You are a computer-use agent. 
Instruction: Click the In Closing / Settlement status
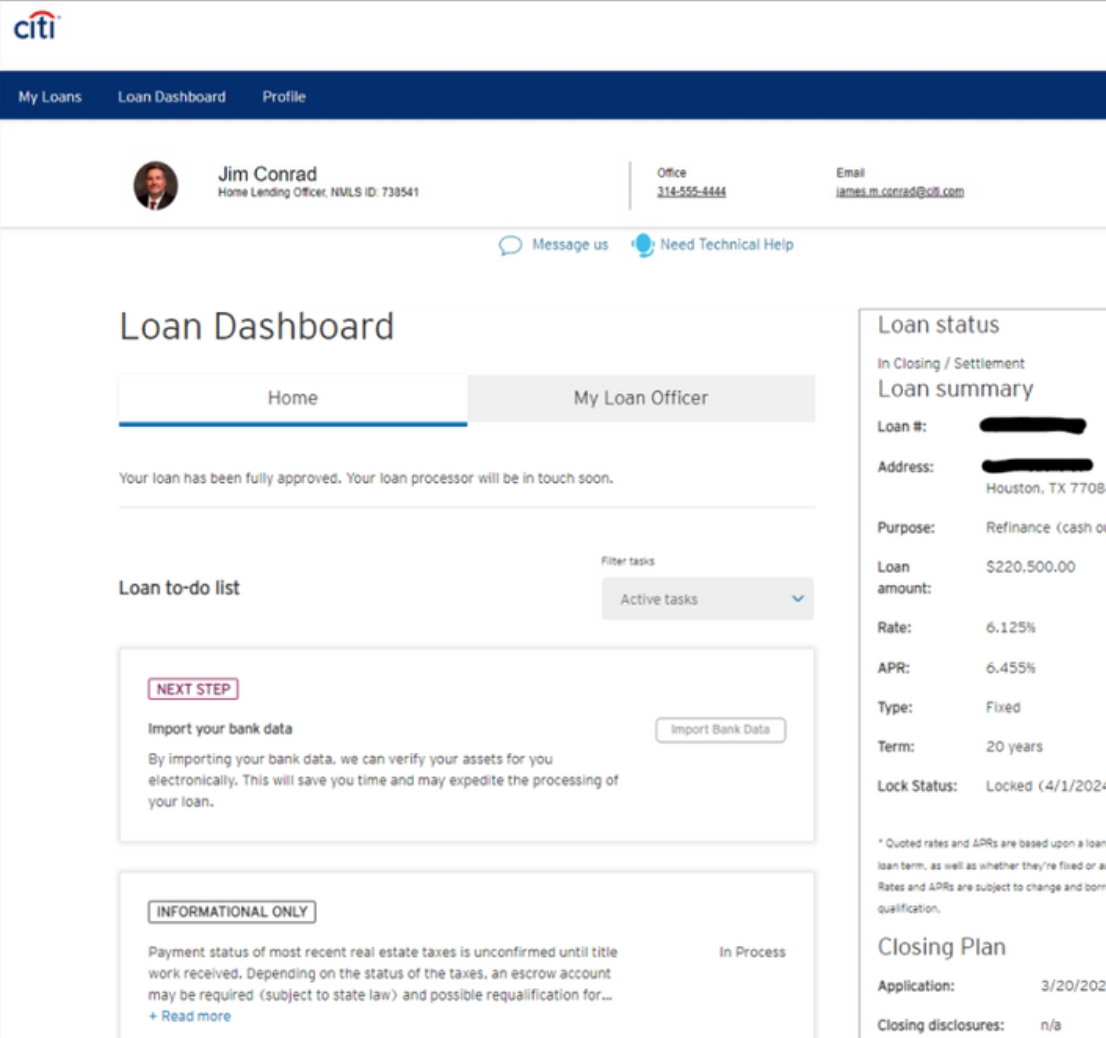(x=951, y=363)
